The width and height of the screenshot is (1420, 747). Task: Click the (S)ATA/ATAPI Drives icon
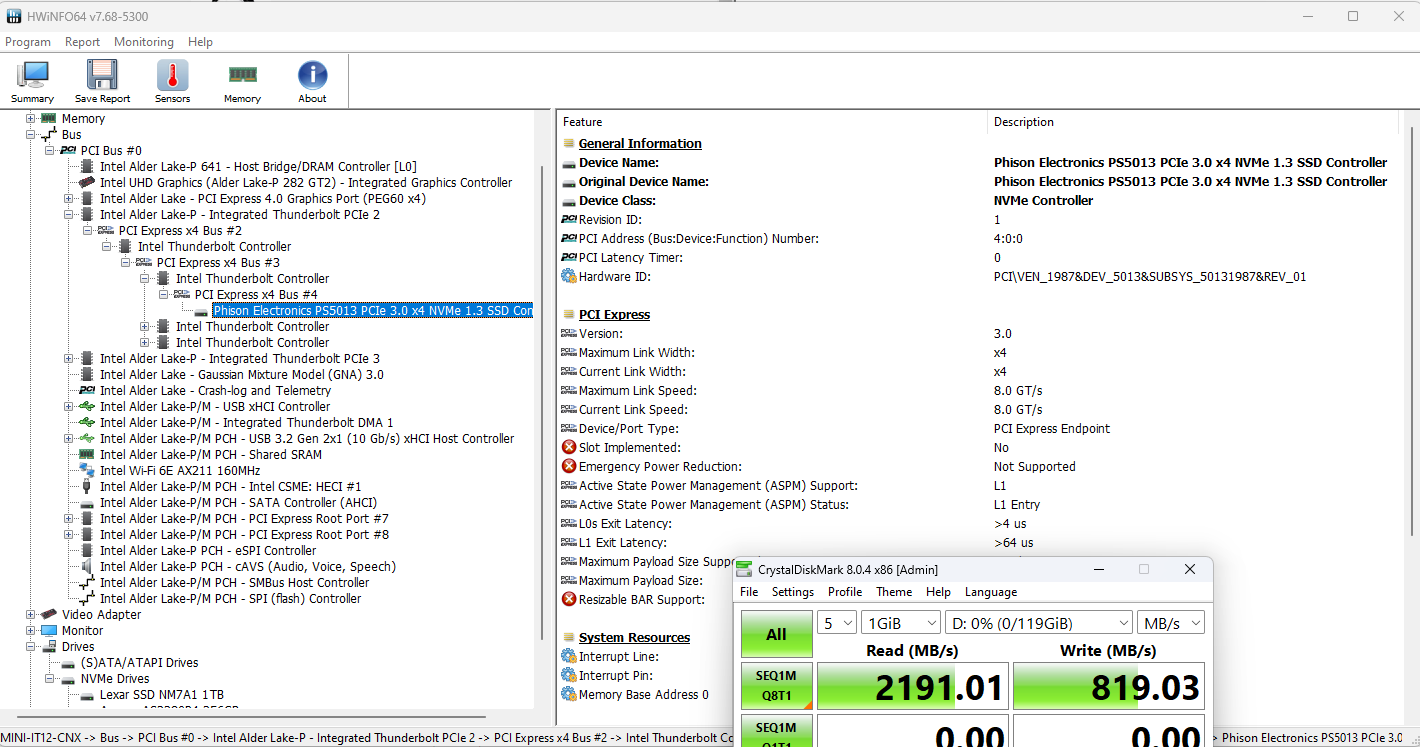pos(68,663)
